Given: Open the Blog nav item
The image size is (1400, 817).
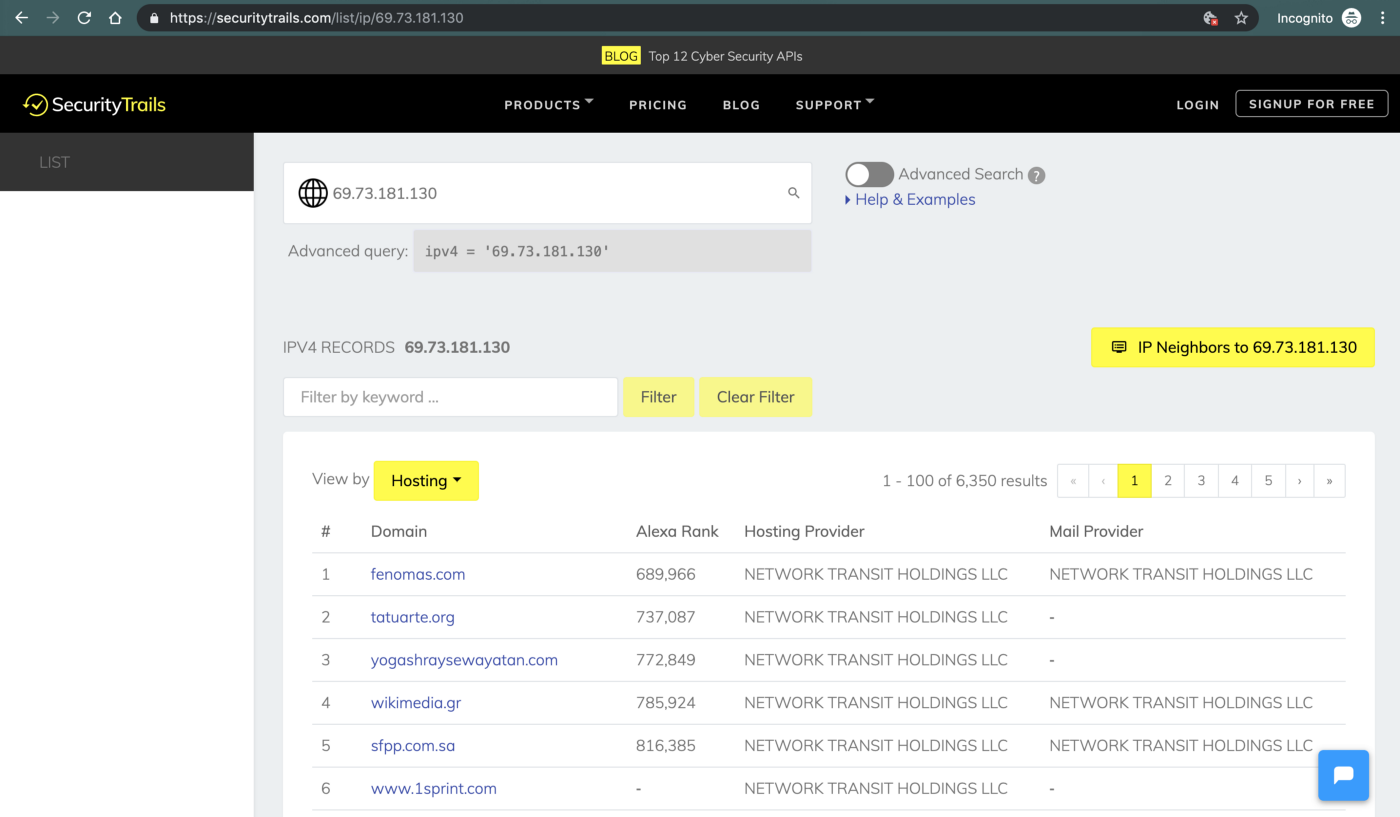Looking at the screenshot, I should click(x=741, y=105).
